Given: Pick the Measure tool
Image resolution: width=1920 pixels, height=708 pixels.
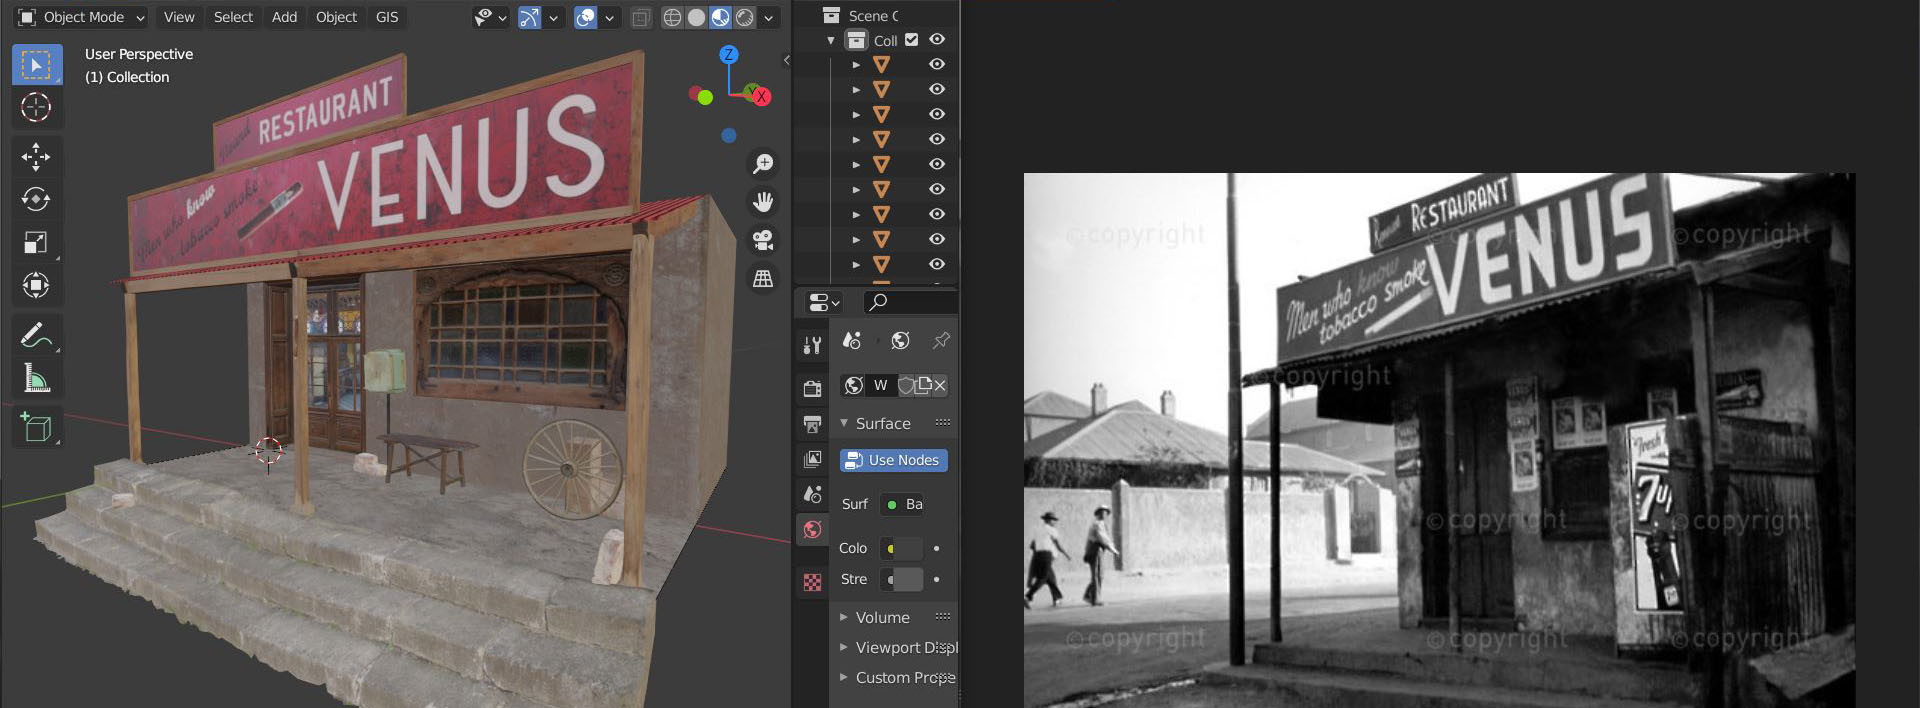Looking at the screenshot, I should pos(36,378).
